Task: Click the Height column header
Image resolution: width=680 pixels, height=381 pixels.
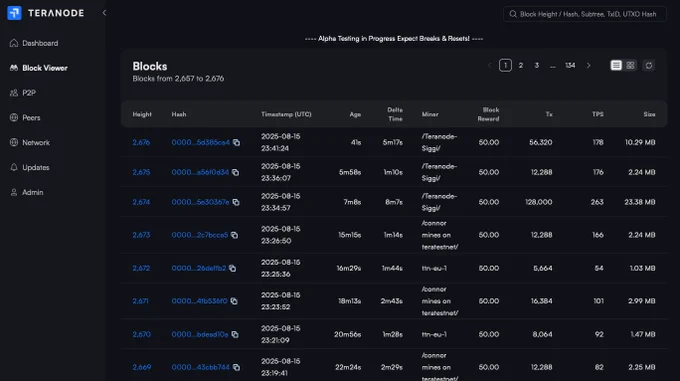Action: (x=142, y=114)
